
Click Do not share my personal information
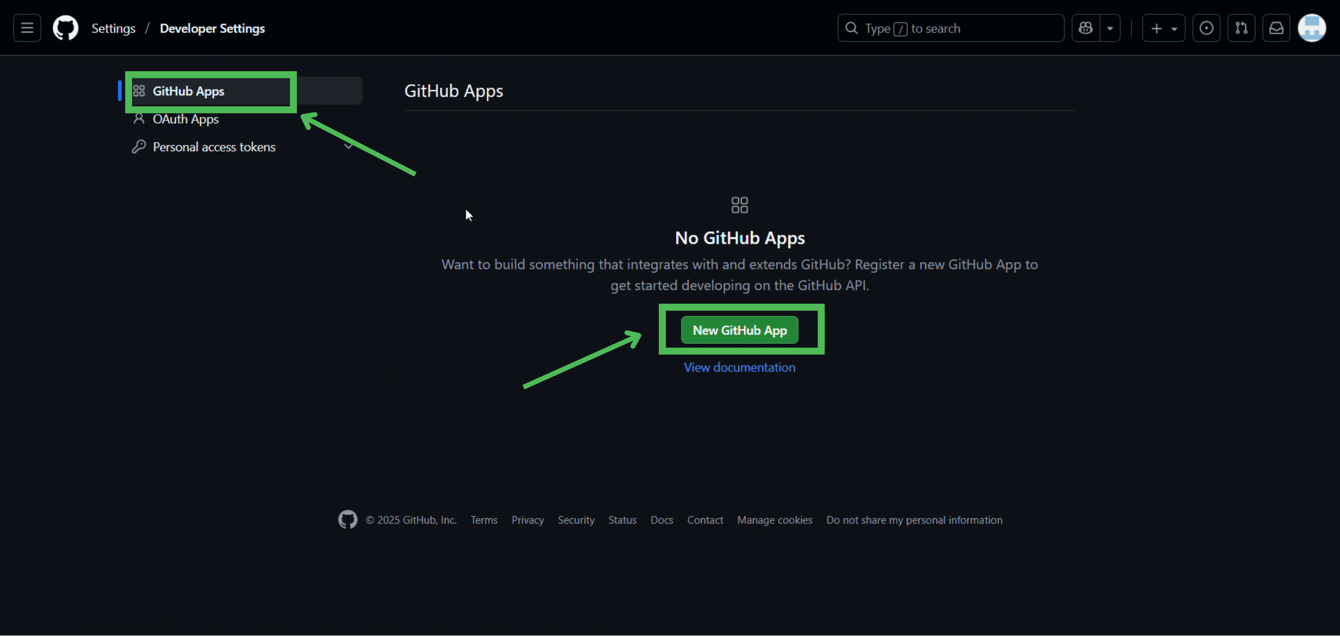(x=914, y=520)
